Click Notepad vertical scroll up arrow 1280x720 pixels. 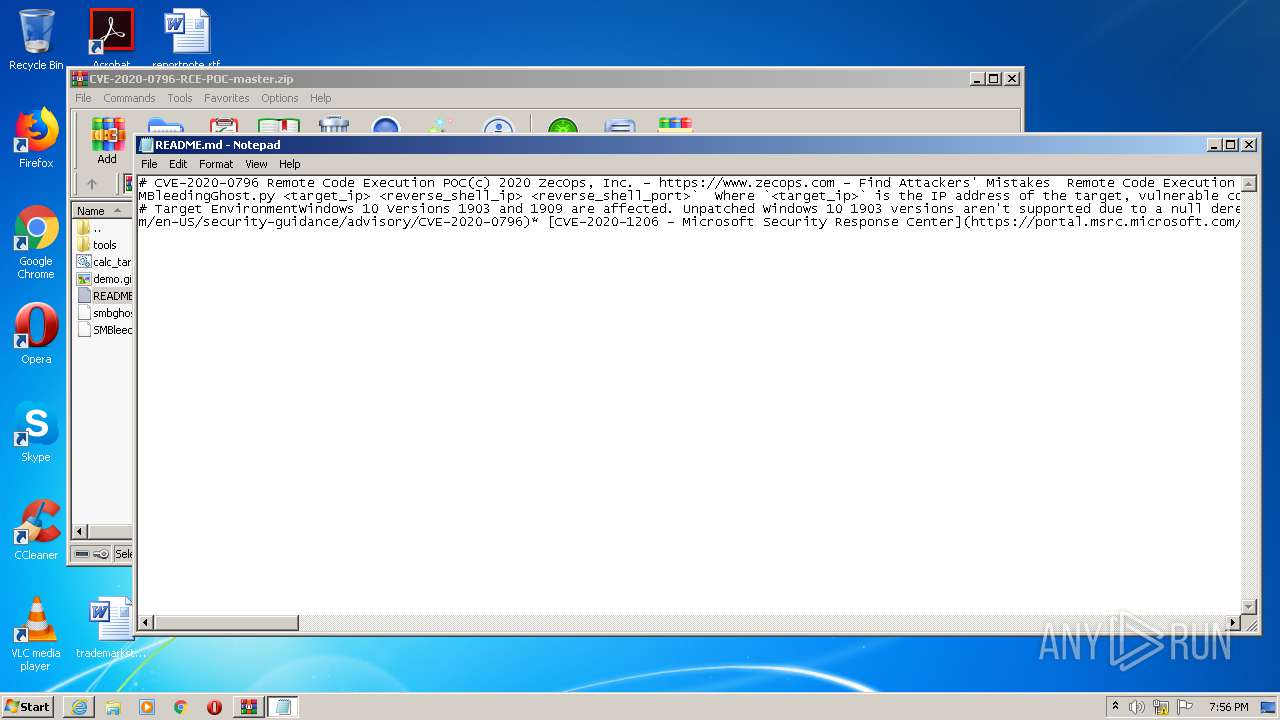point(1248,183)
